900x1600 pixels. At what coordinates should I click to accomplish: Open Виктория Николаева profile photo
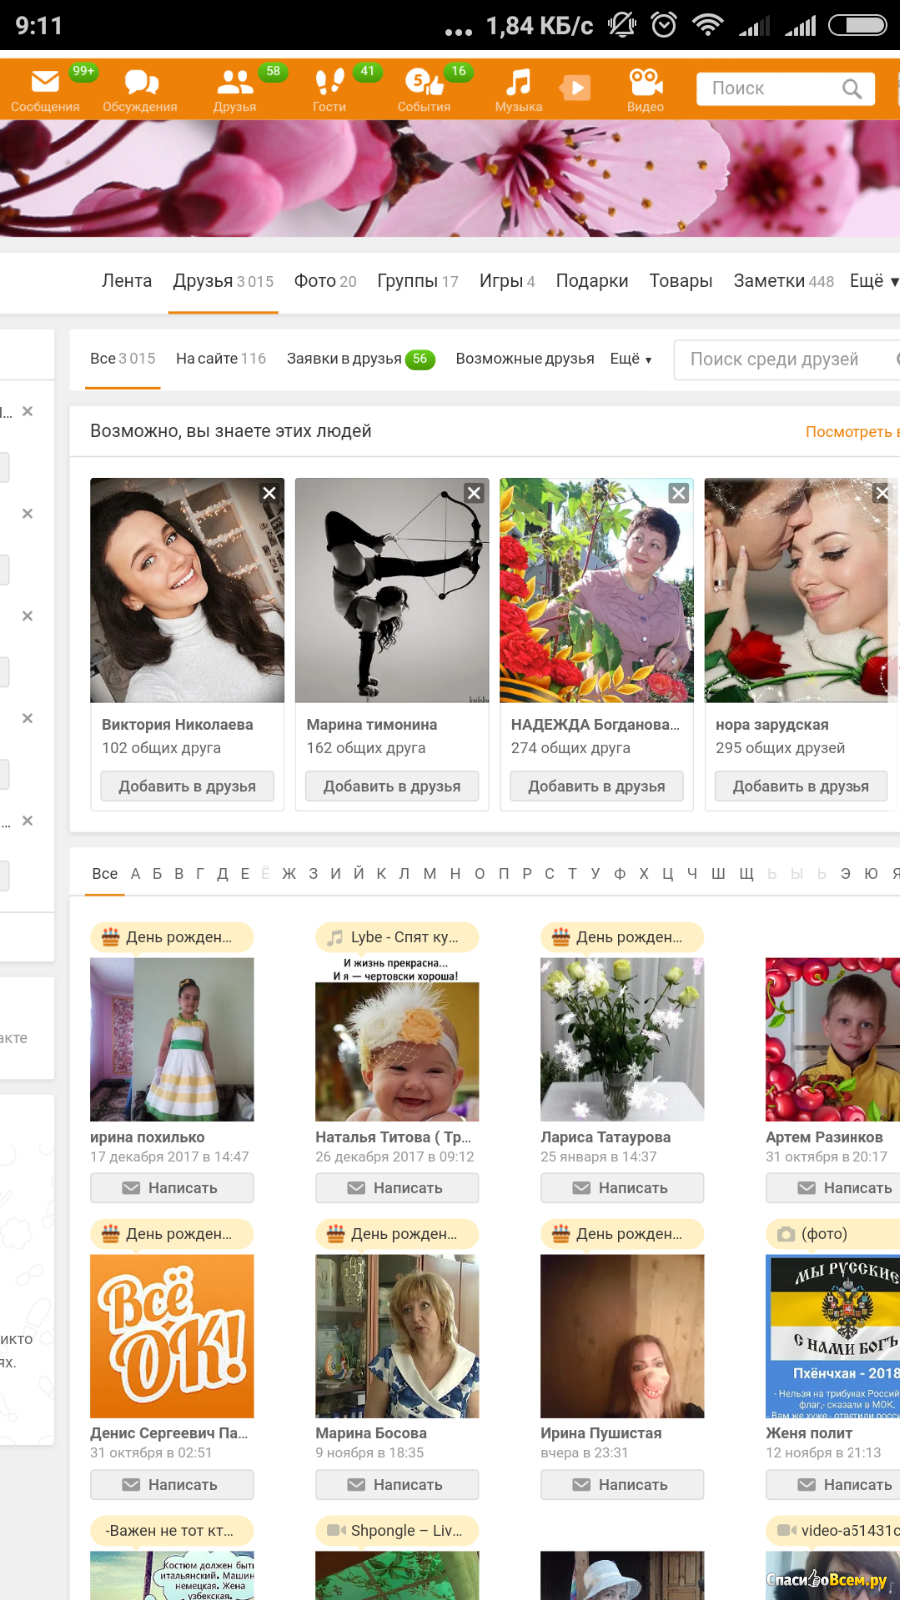(187, 590)
